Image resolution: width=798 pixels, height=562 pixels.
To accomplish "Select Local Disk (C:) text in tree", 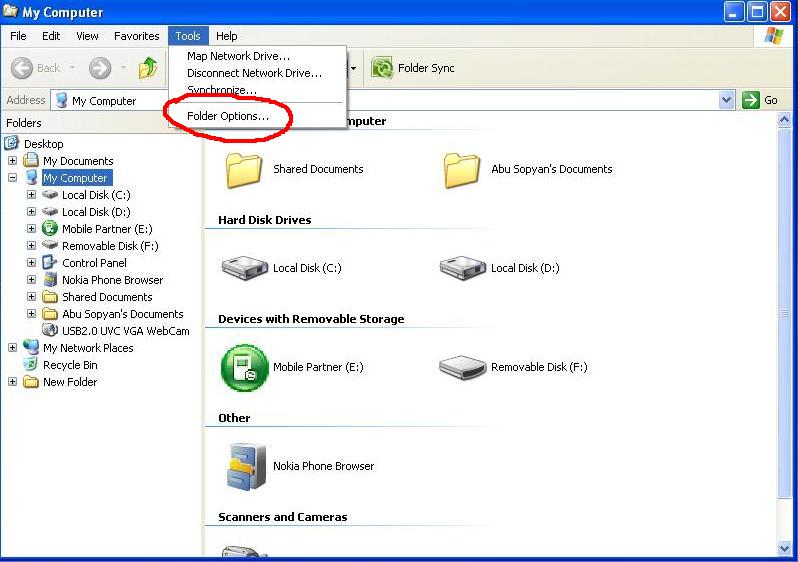I will coord(96,195).
